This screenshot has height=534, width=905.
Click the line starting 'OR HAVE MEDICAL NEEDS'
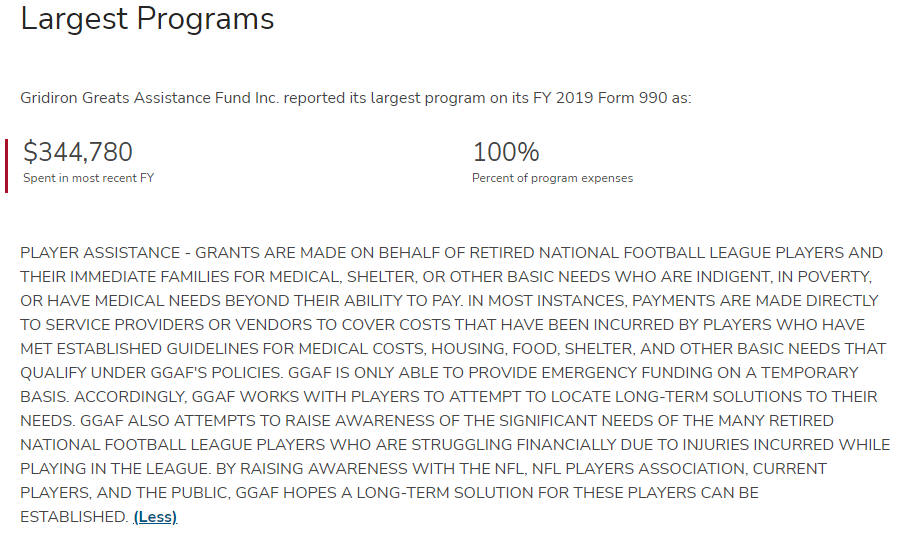click(449, 301)
